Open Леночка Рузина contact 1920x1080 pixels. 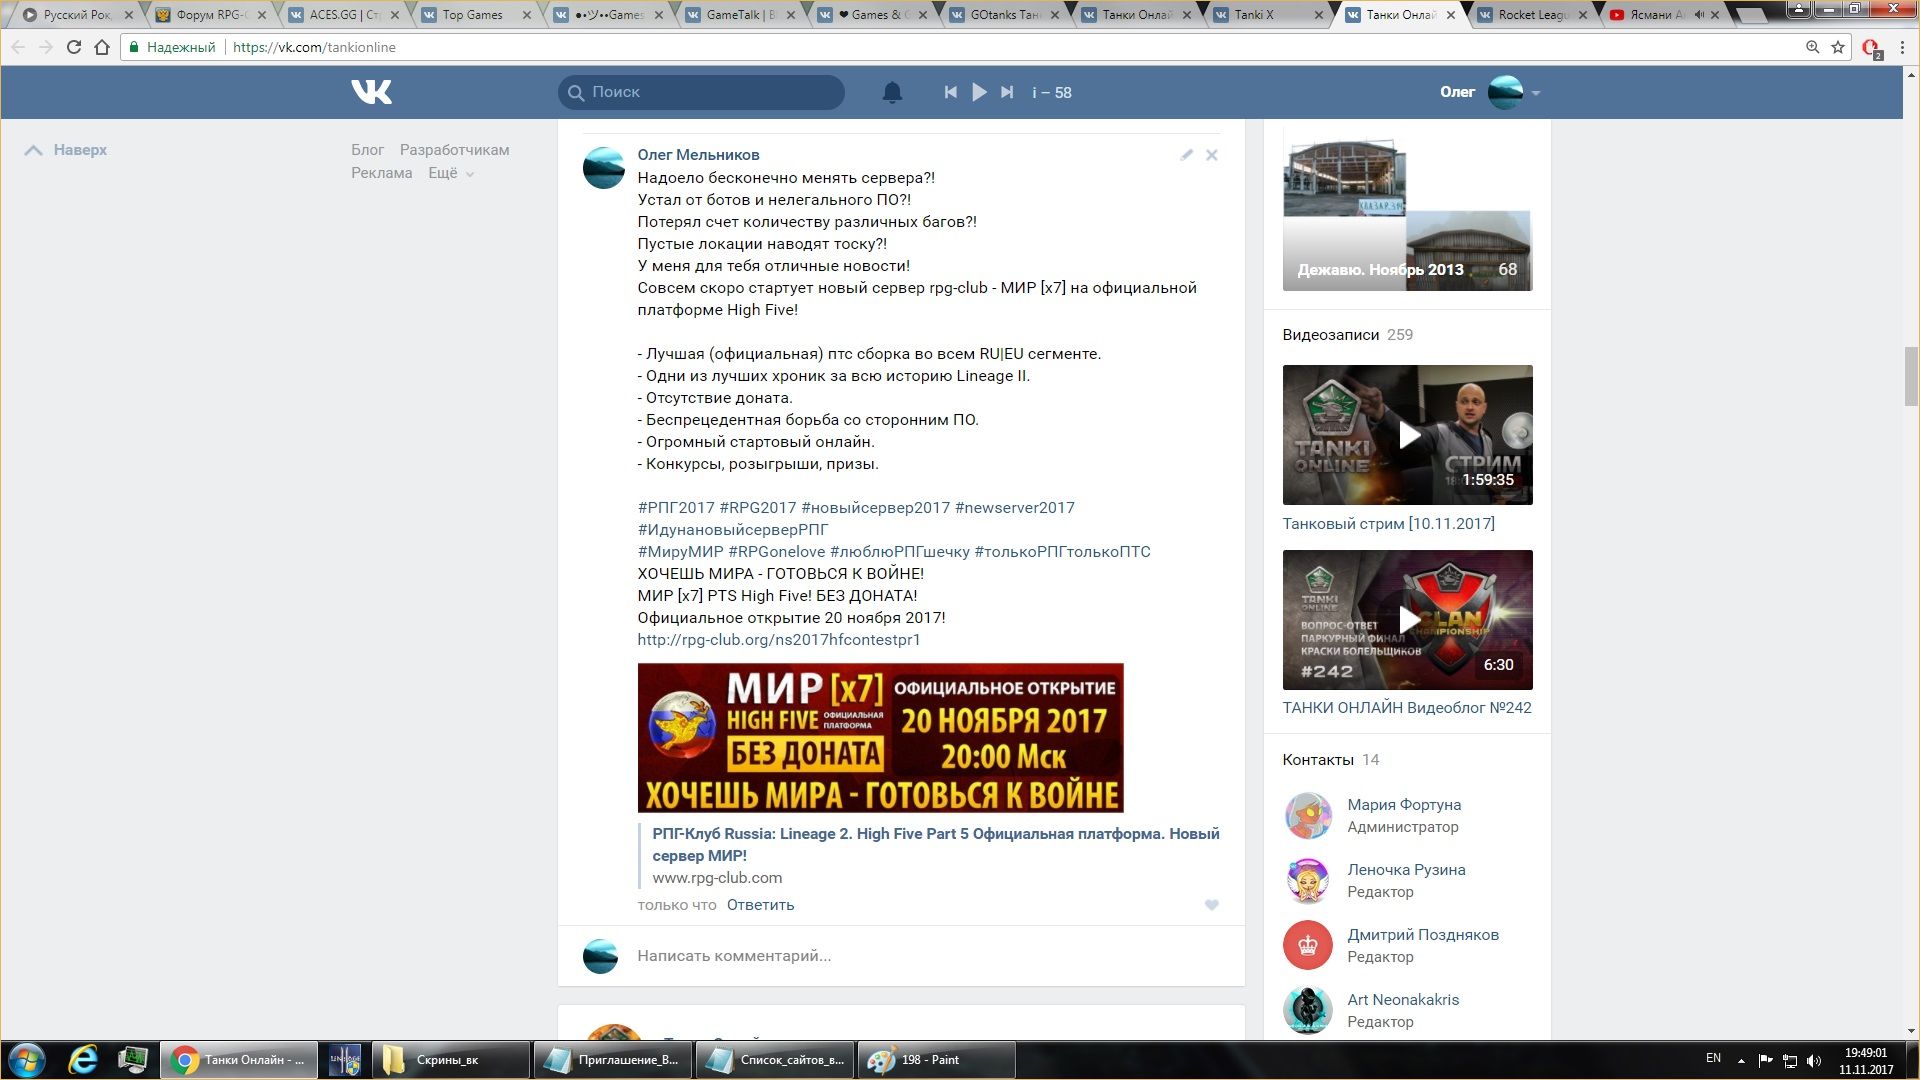(1406, 870)
